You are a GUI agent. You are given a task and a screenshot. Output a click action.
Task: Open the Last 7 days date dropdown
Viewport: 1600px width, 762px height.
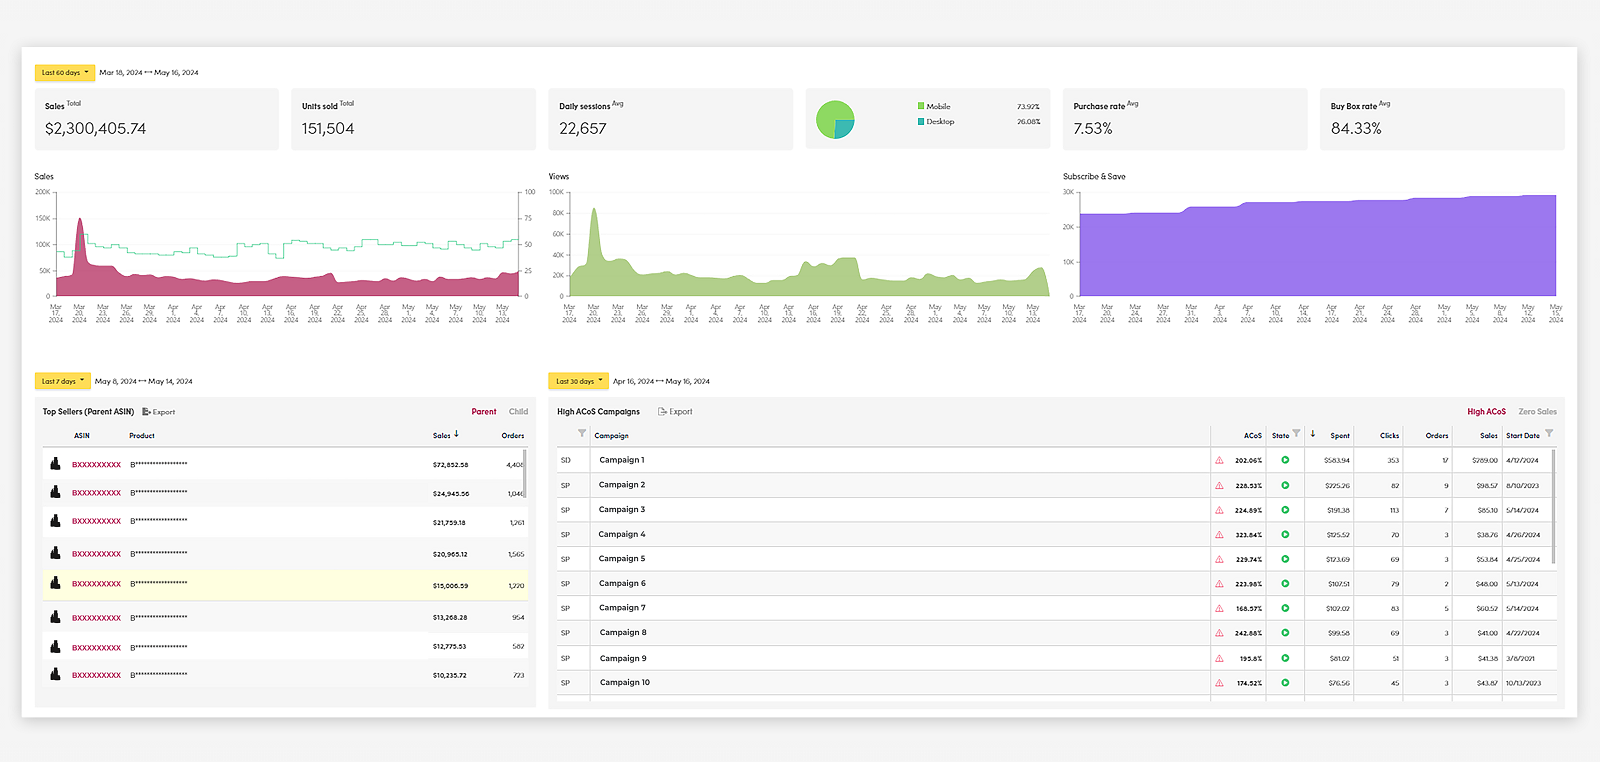pyautogui.click(x=63, y=381)
